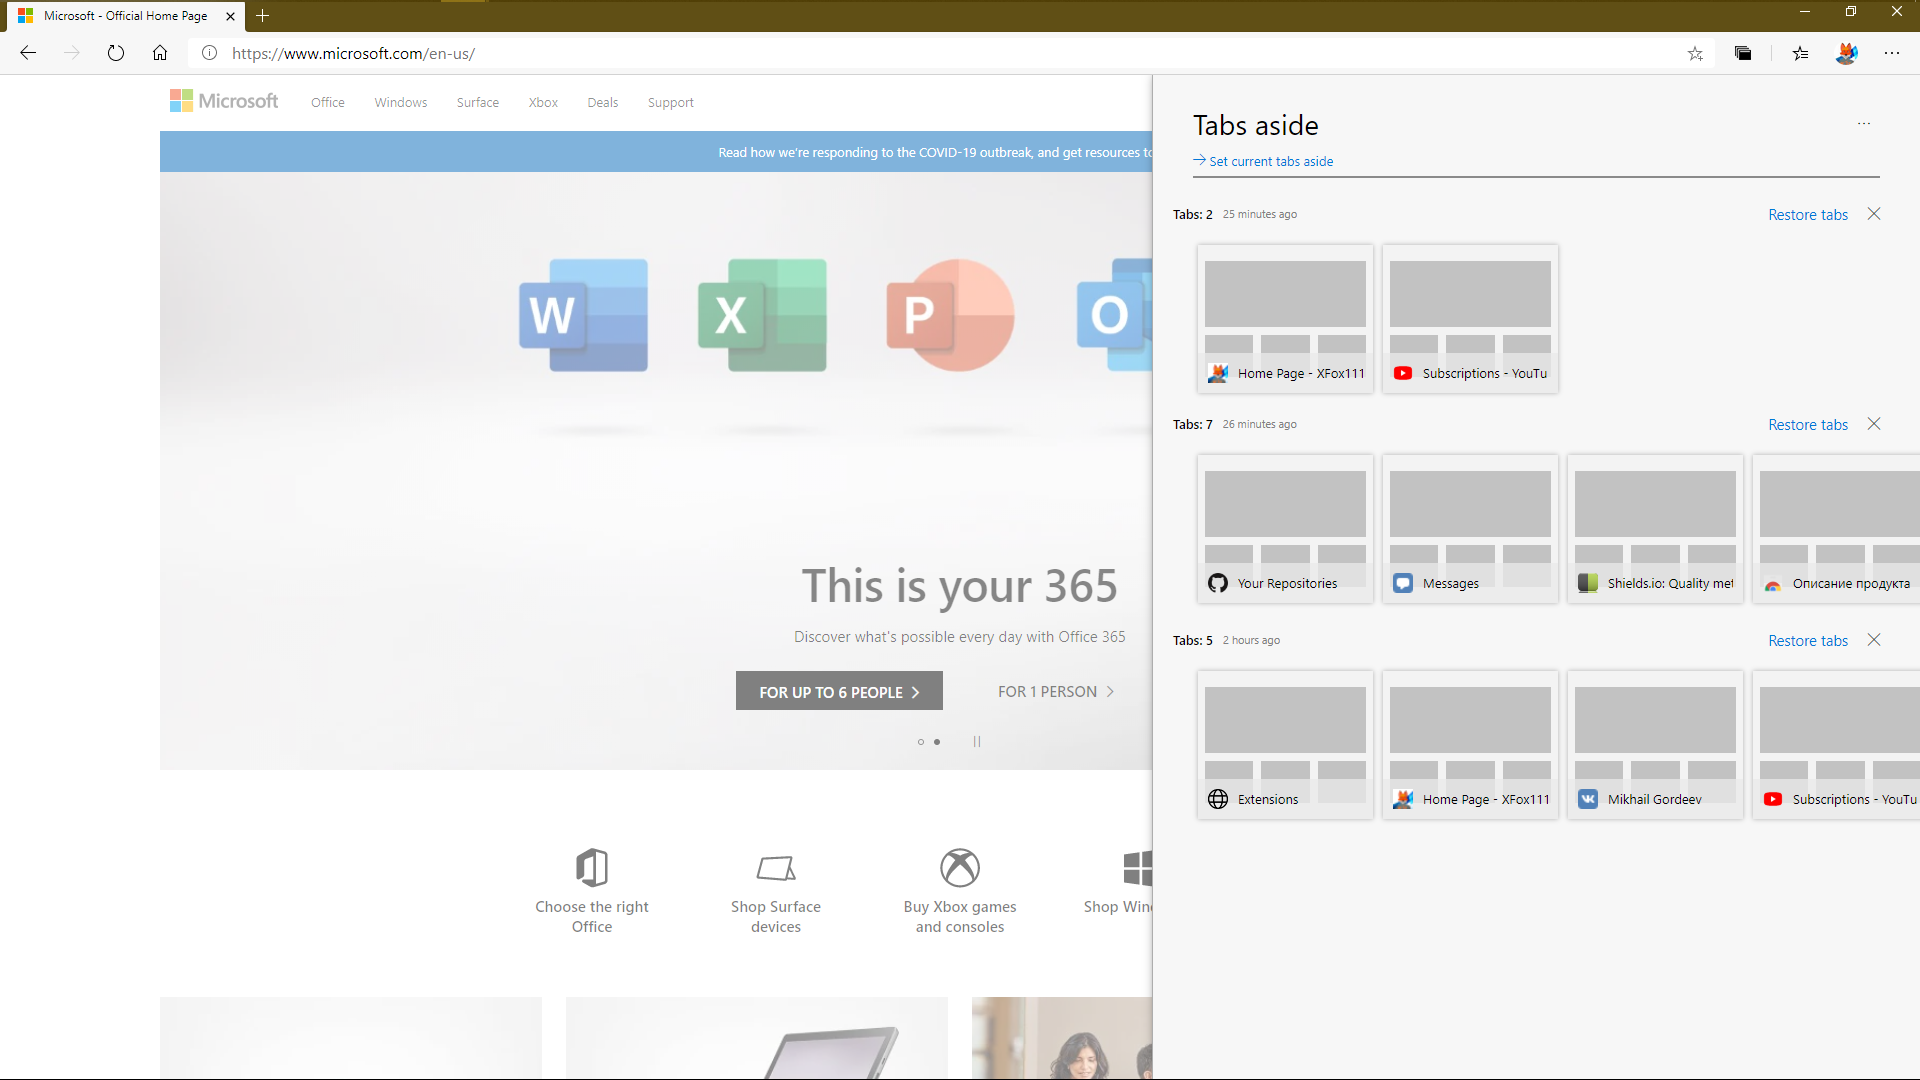The height and width of the screenshot is (1080, 1920).
Task: Click the Word app icon
Action: click(x=583, y=315)
